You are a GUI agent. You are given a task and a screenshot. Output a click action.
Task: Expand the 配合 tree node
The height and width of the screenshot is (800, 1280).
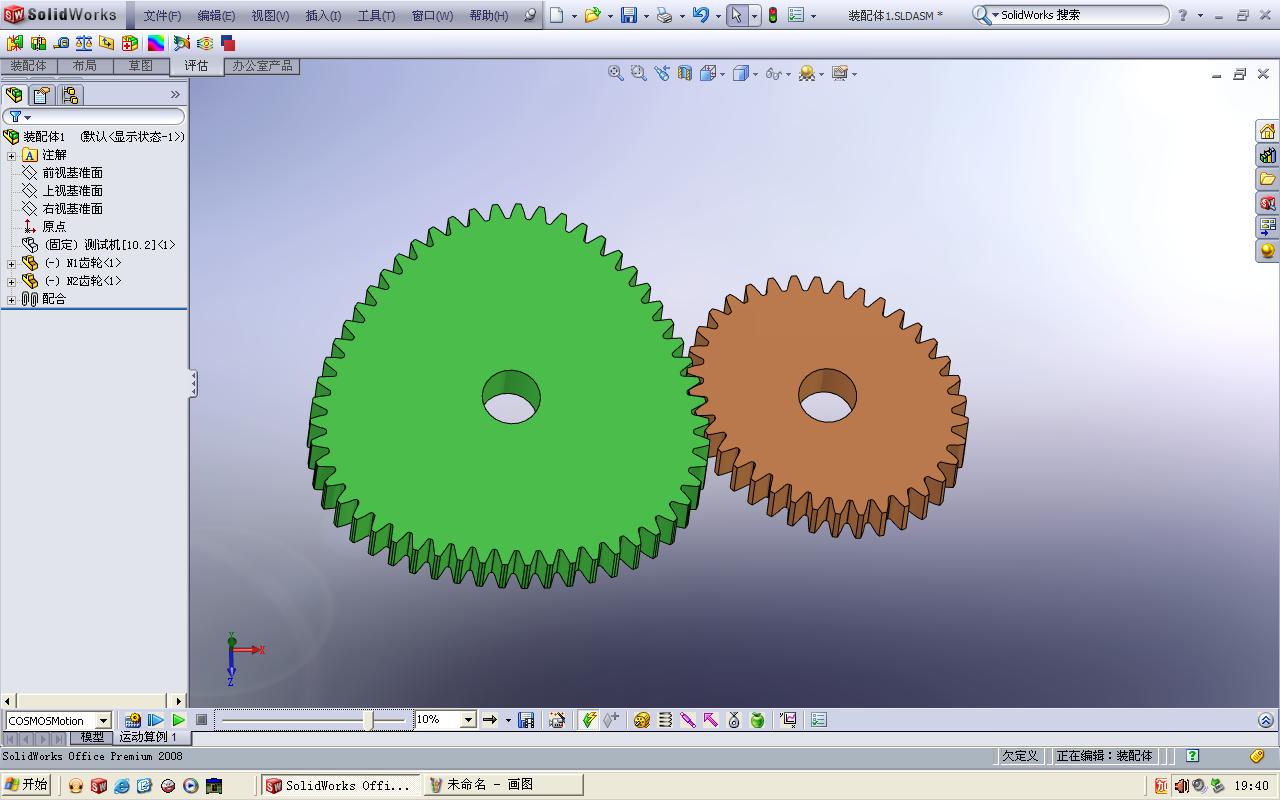[x=11, y=299]
